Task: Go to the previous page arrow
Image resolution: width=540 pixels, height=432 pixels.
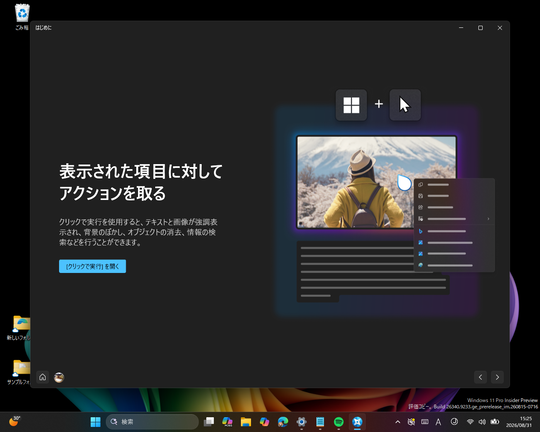Action: tap(480, 377)
